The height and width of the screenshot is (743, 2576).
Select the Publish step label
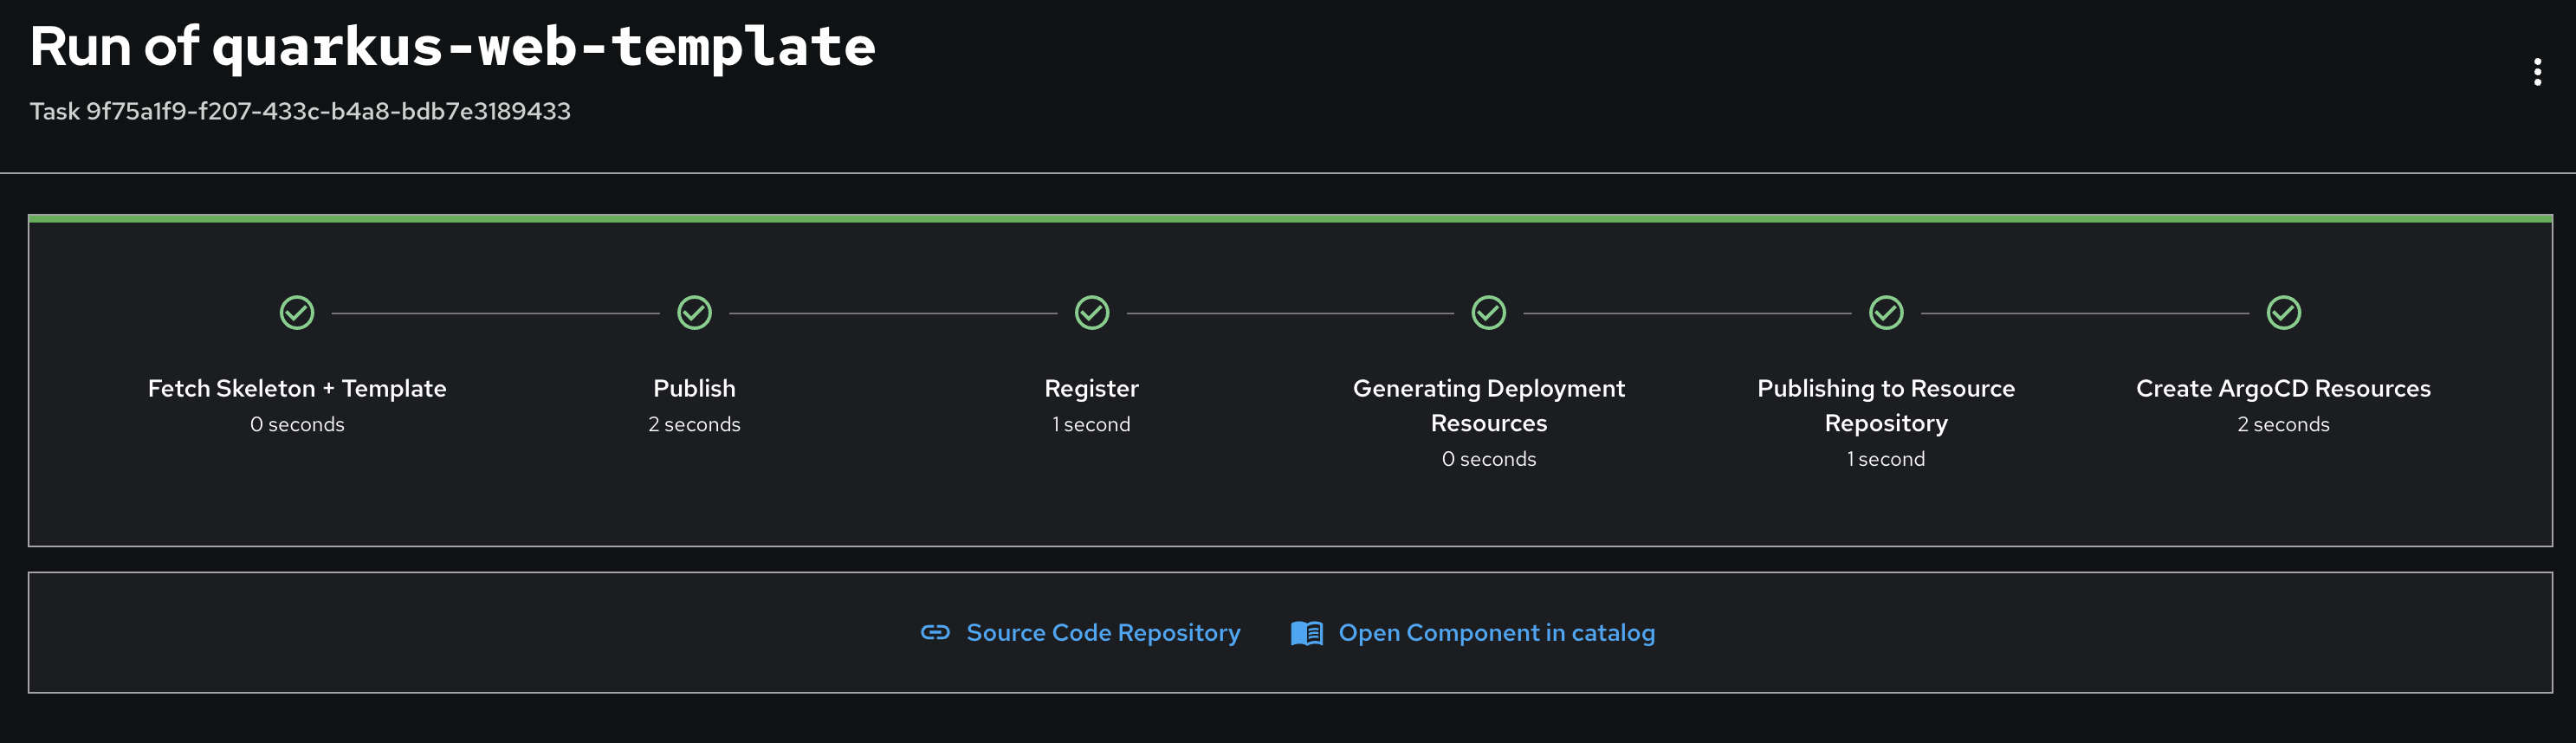(694, 388)
